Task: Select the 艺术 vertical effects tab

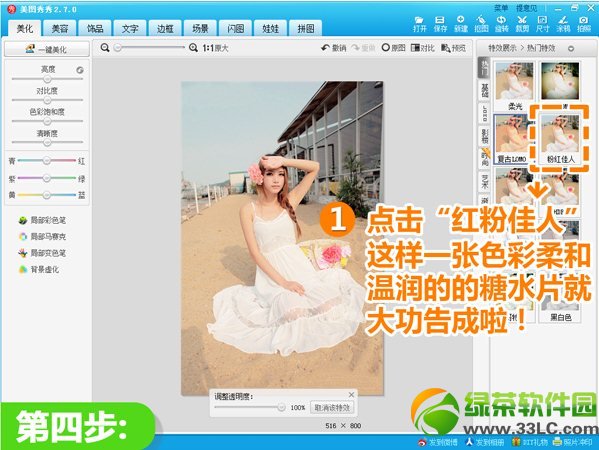Action: (484, 181)
